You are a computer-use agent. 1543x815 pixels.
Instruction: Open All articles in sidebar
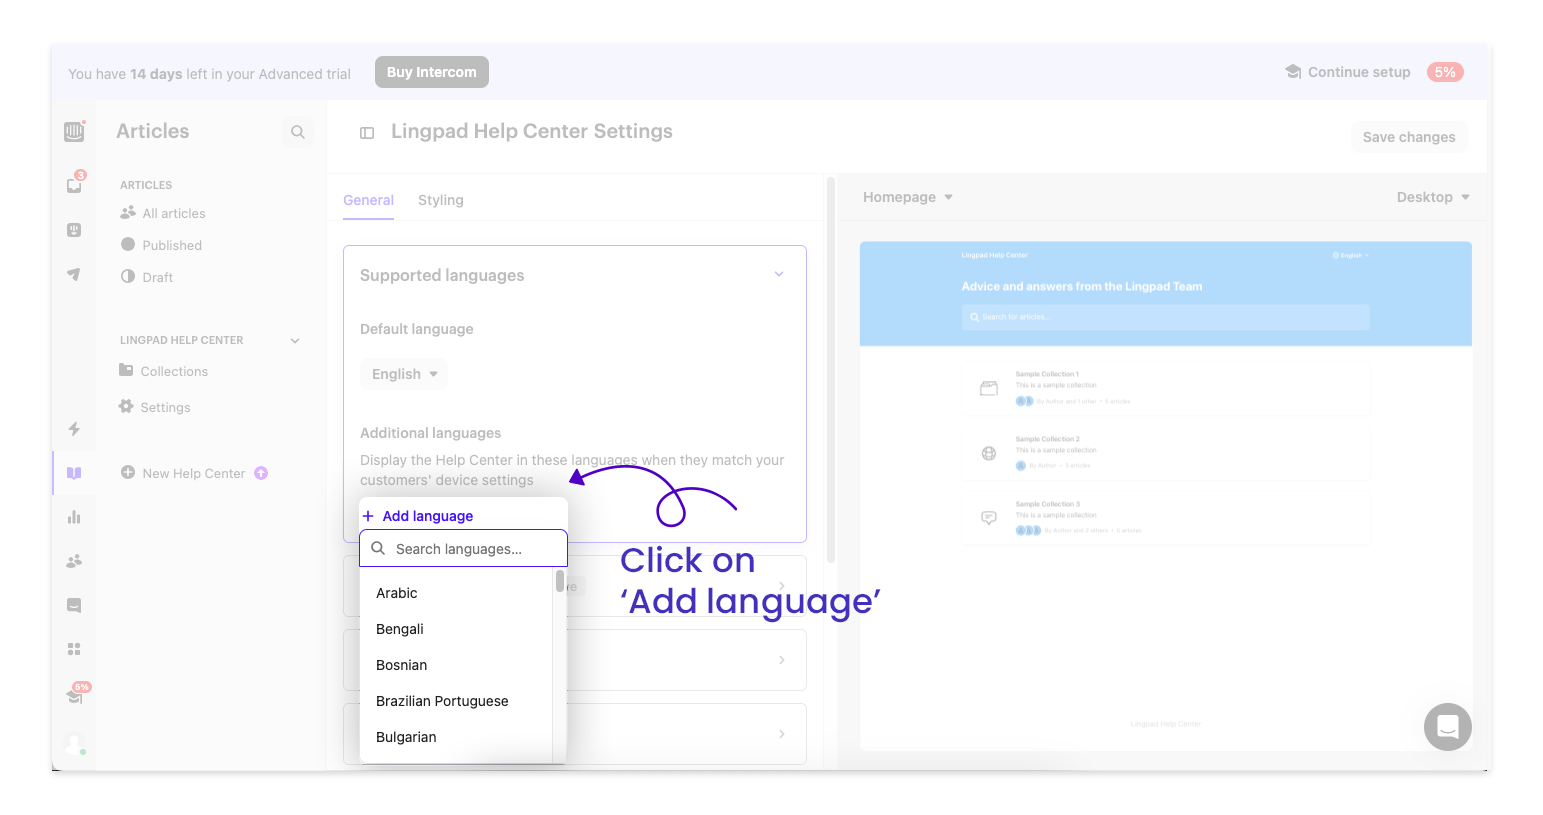pos(174,213)
